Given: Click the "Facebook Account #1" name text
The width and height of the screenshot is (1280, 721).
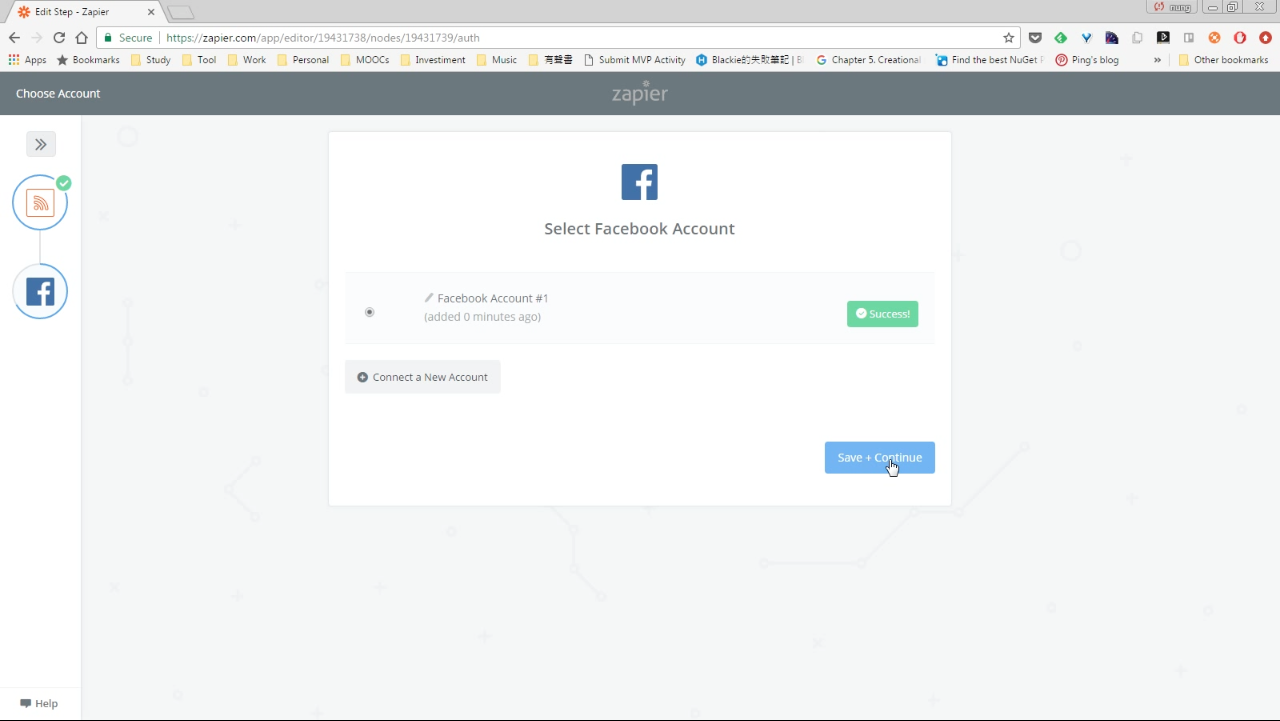Looking at the screenshot, I should click(x=493, y=298).
